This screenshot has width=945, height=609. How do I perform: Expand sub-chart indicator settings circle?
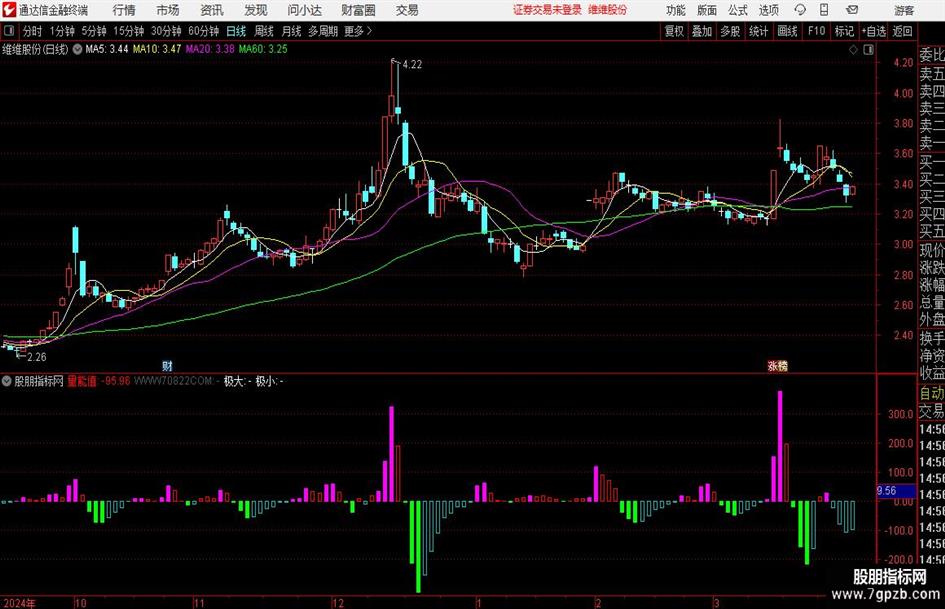pos(7,381)
